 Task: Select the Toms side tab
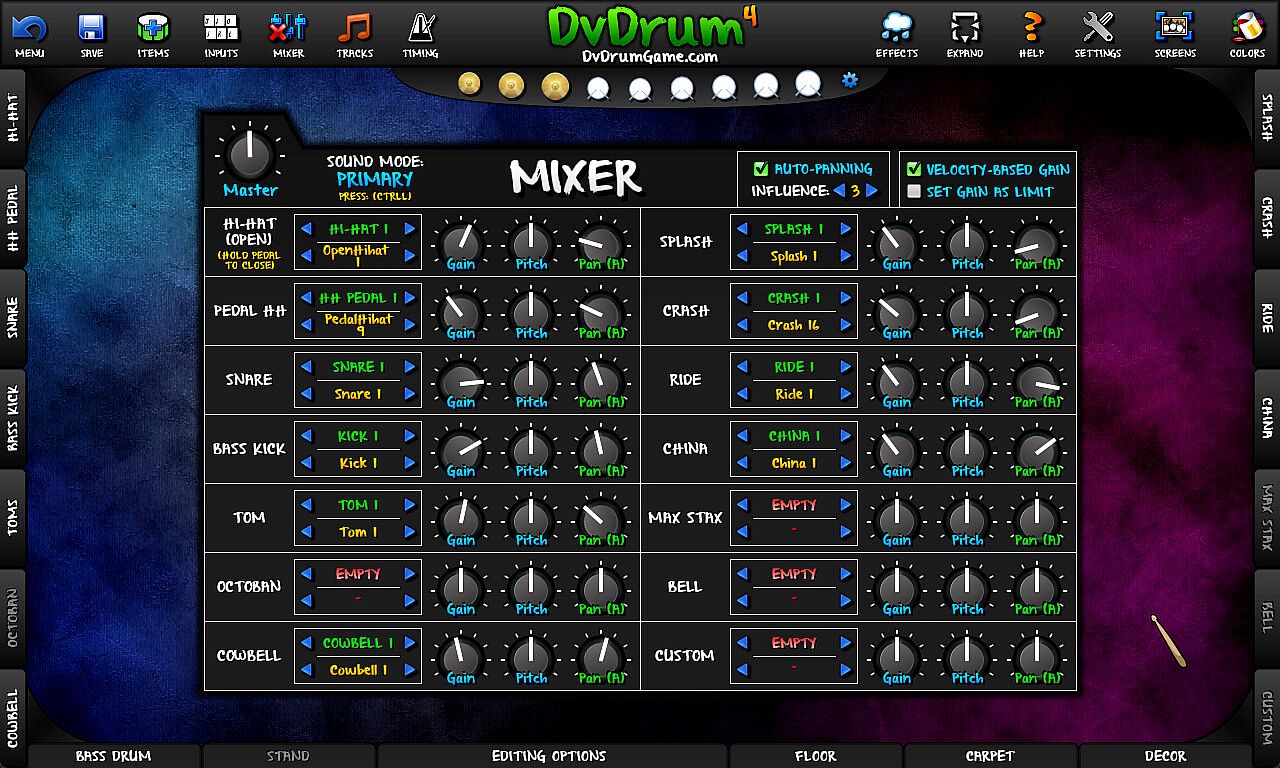coord(12,518)
